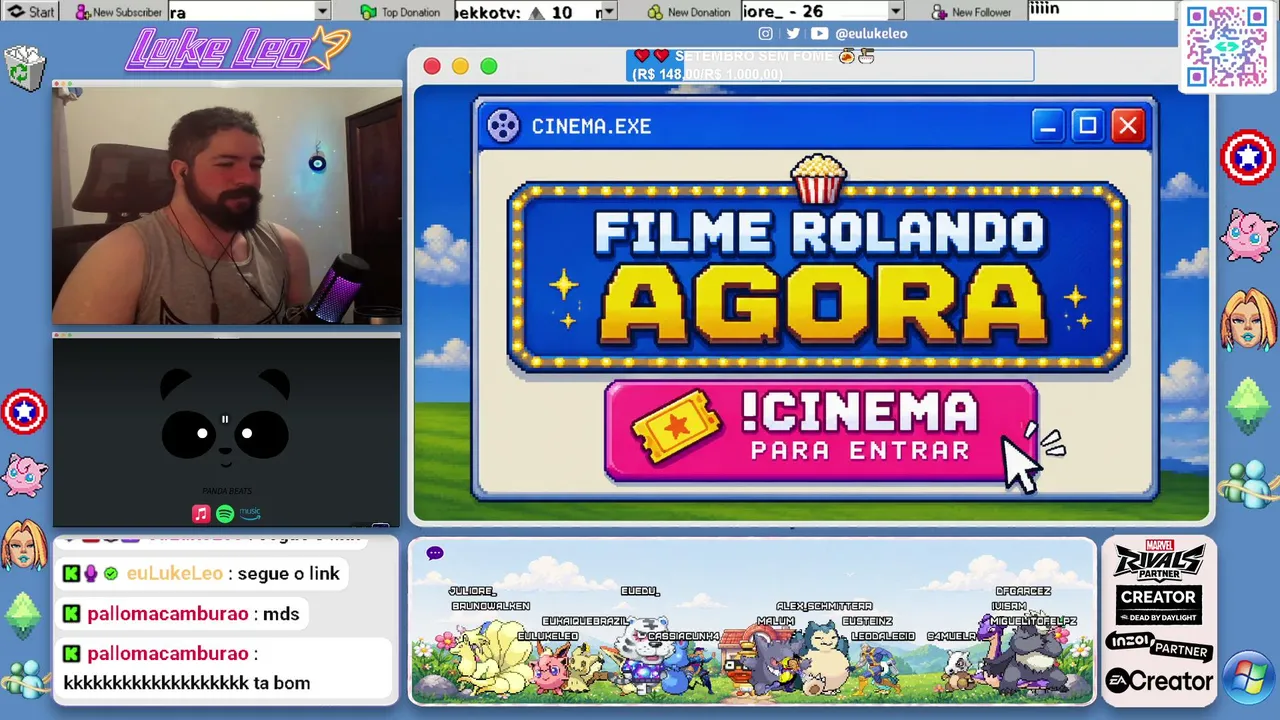This screenshot has height=720, width=1280.
Task: Click the euLukeLeo username in chat
Action: [x=174, y=573]
